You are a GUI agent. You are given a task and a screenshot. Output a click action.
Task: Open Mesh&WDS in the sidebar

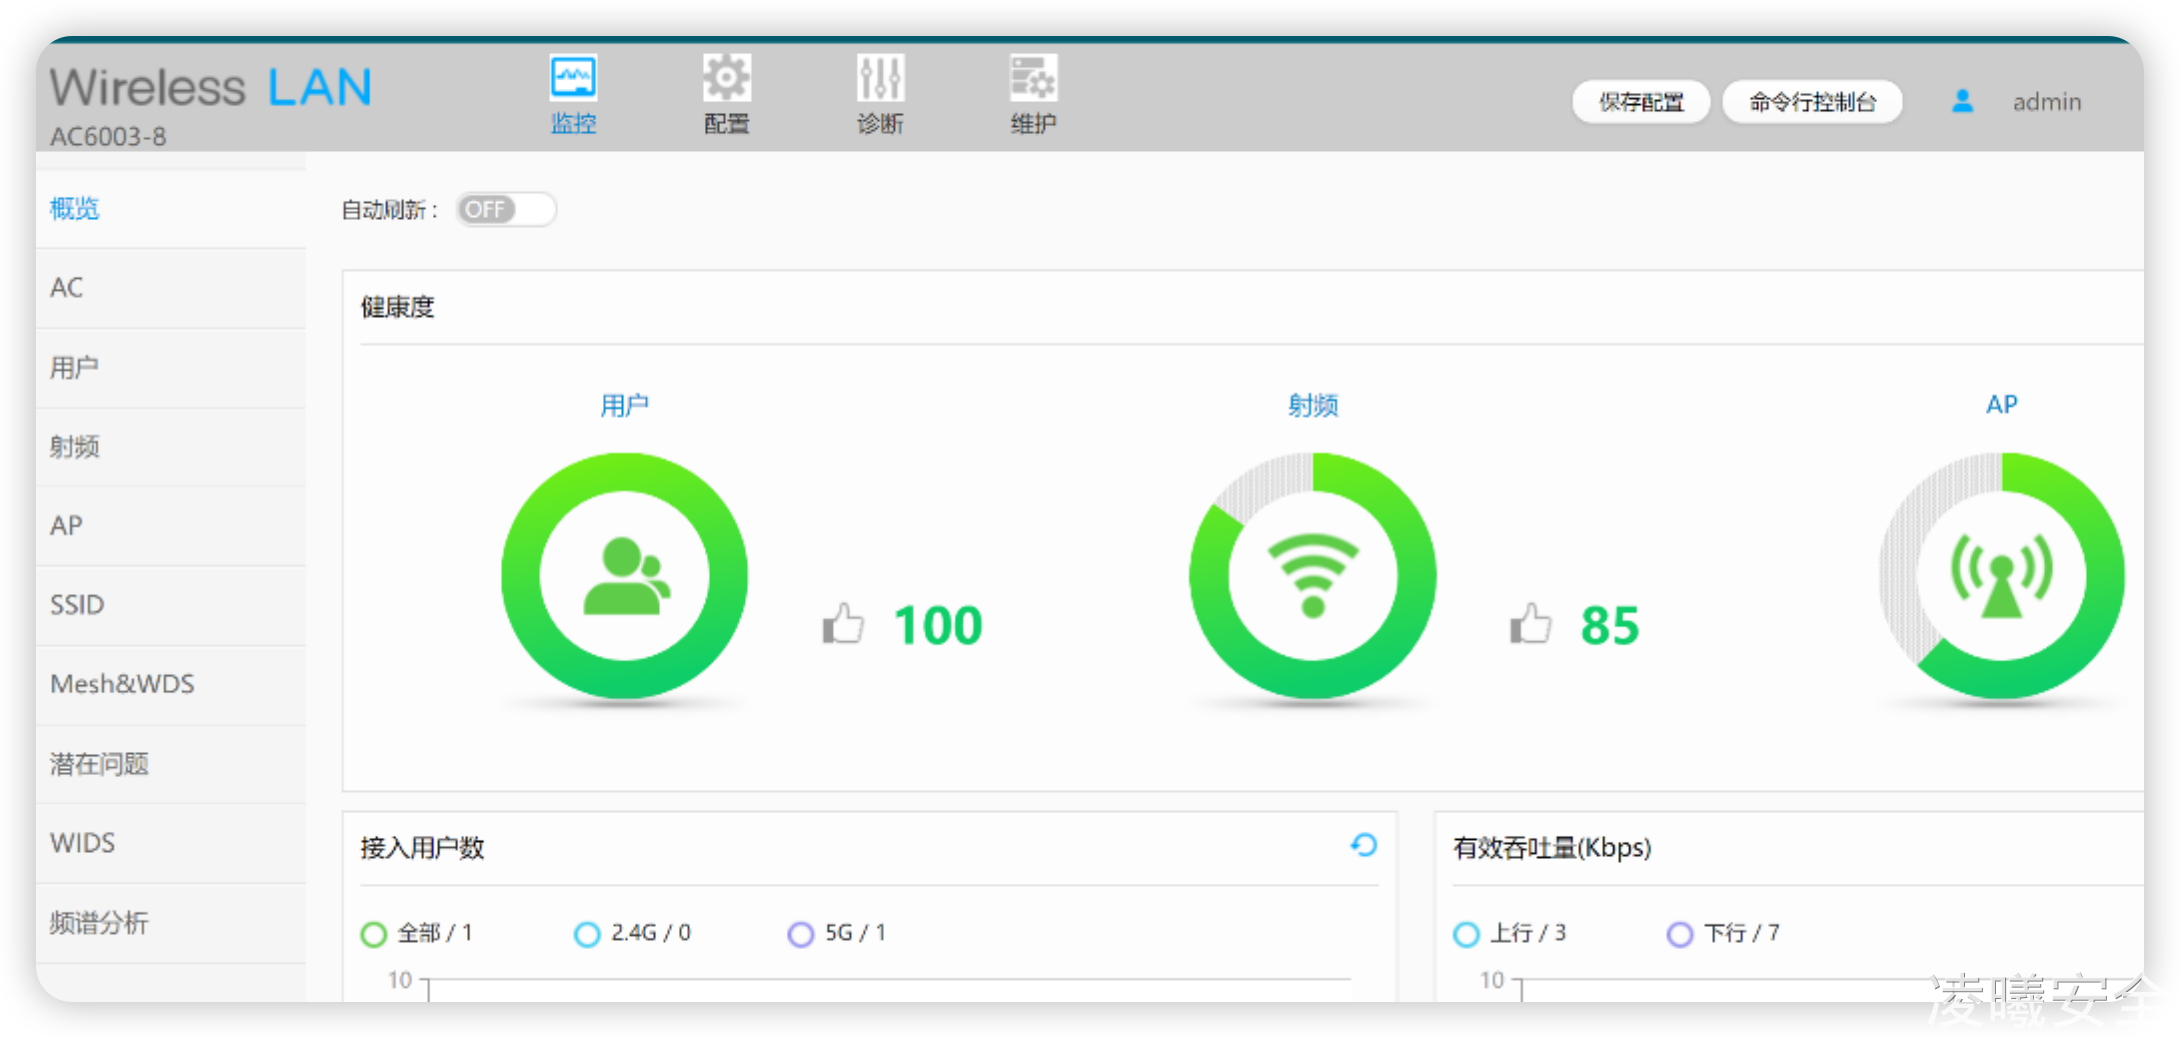[122, 684]
